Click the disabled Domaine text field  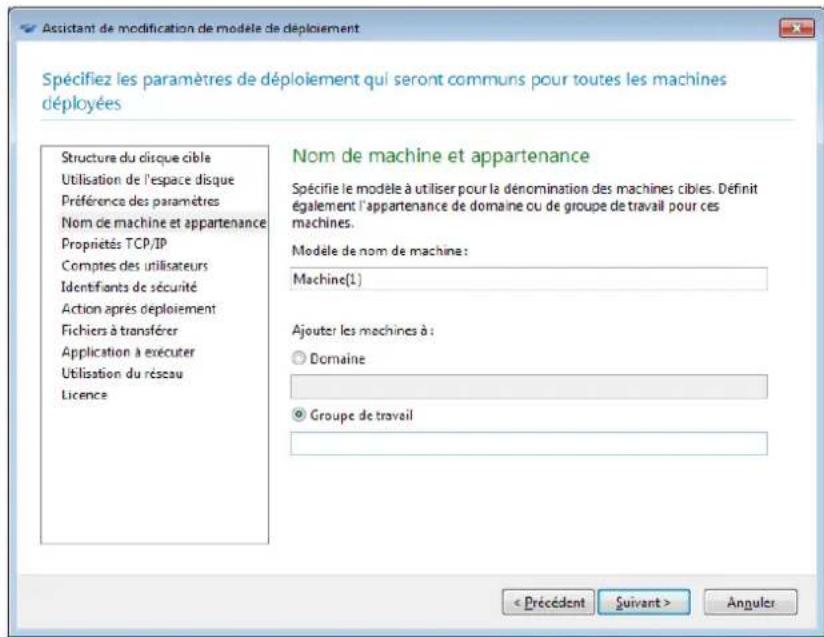(x=529, y=387)
